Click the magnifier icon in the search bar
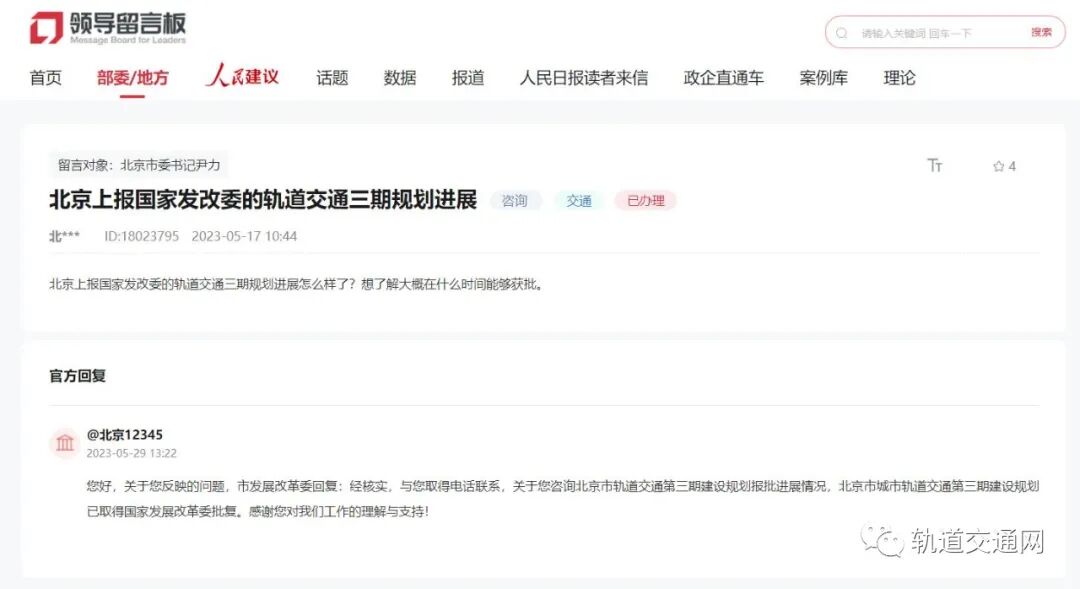The width and height of the screenshot is (1080, 589). (843, 32)
